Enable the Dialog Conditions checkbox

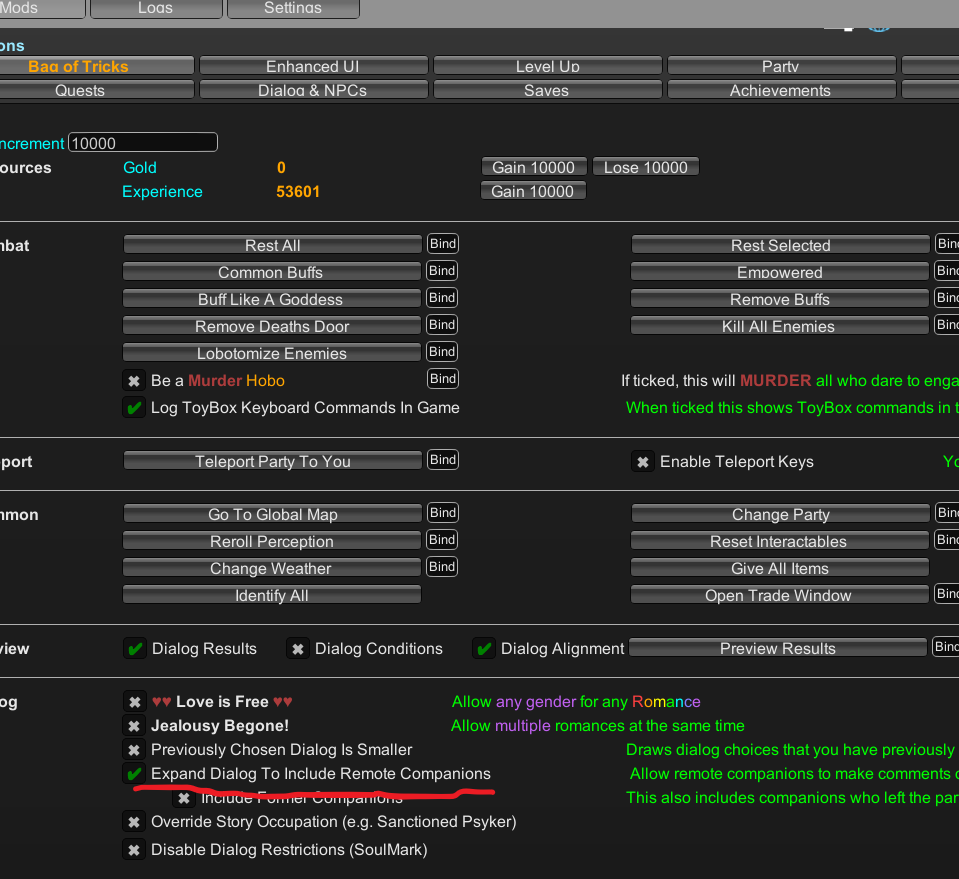[297, 648]
